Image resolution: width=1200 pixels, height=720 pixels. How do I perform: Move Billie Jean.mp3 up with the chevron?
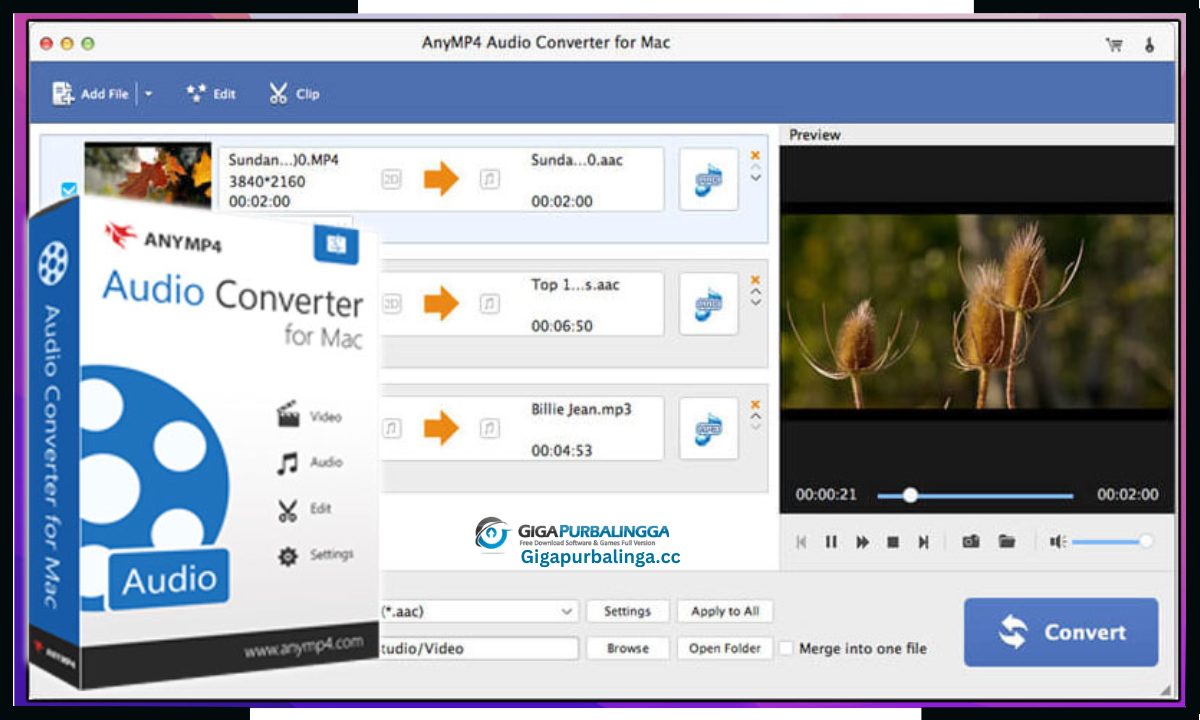point(756,417)
